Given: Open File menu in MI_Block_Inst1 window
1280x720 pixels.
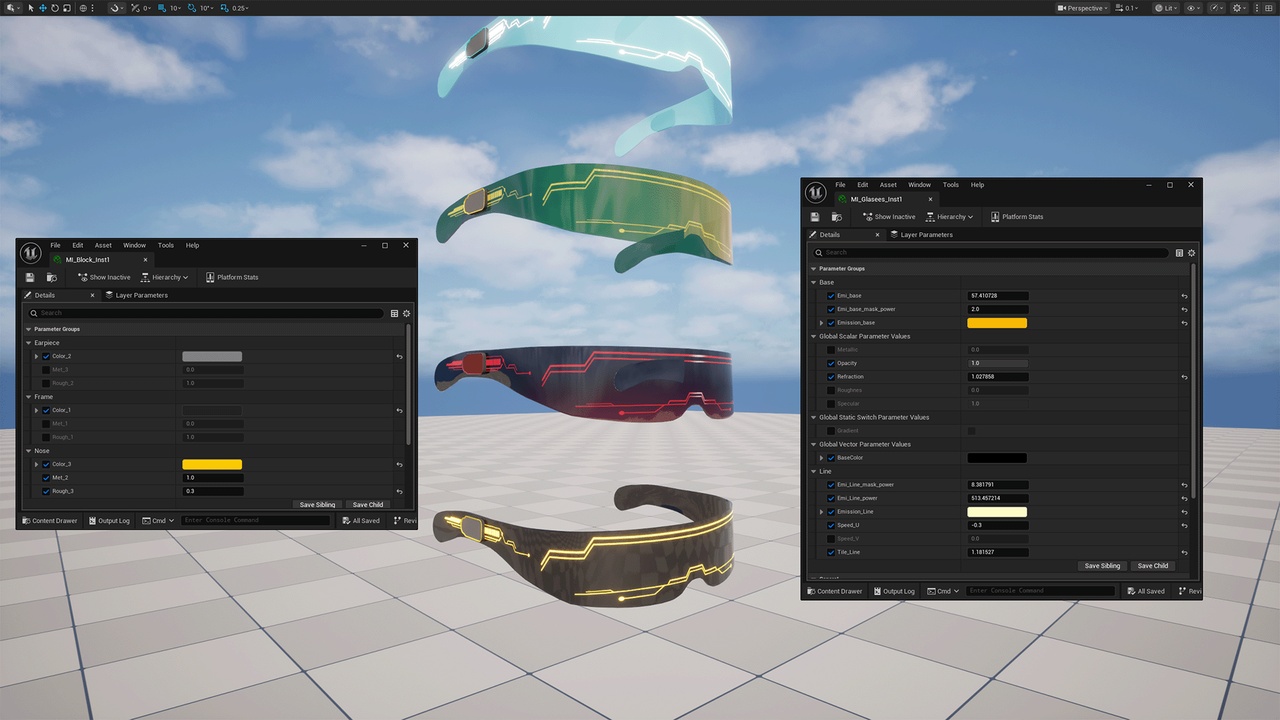Looking at the screenshot, I should [56, 245].
